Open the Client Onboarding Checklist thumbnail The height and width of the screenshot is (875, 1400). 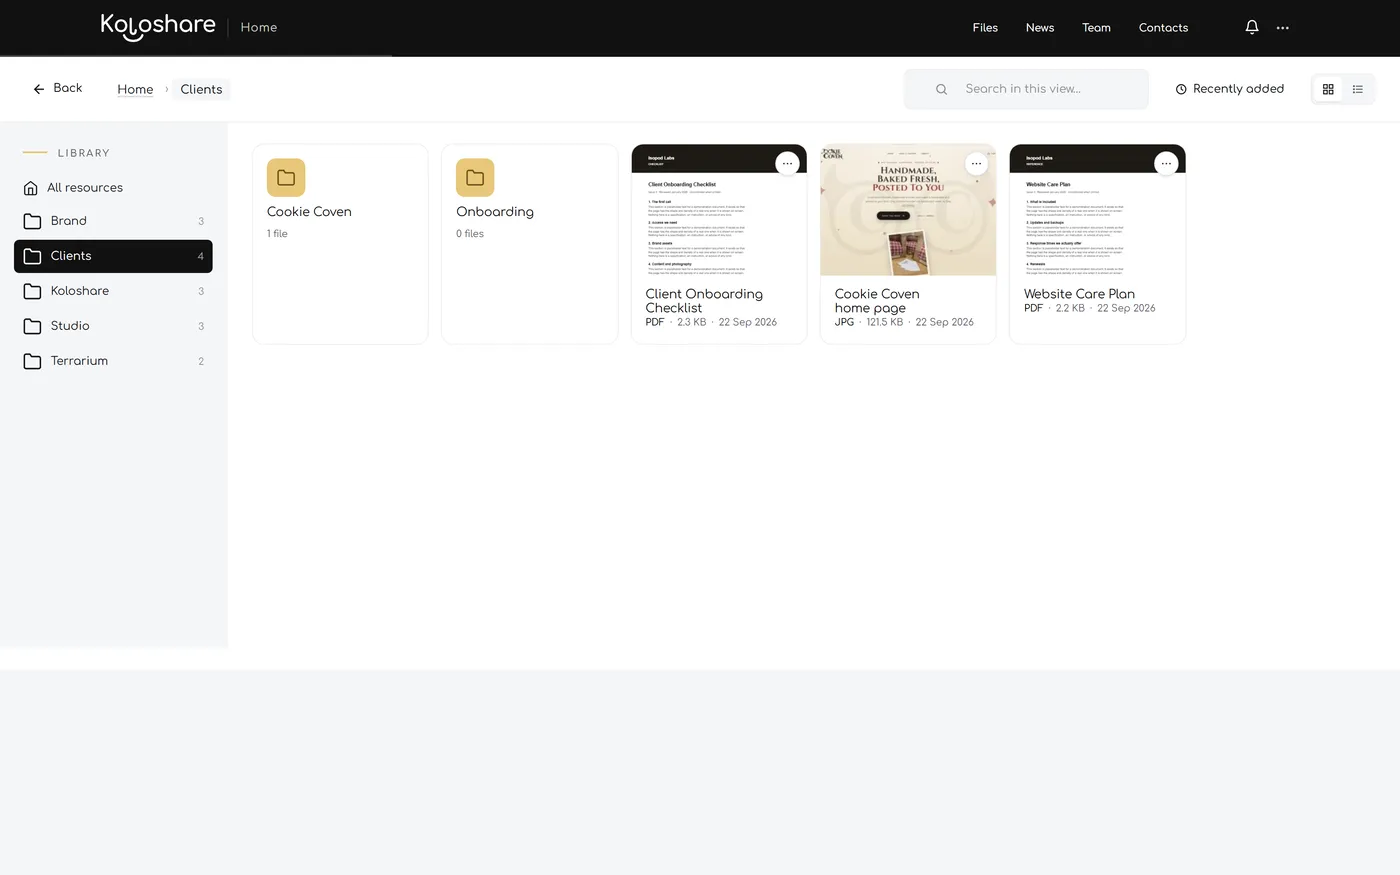(719, 210)
